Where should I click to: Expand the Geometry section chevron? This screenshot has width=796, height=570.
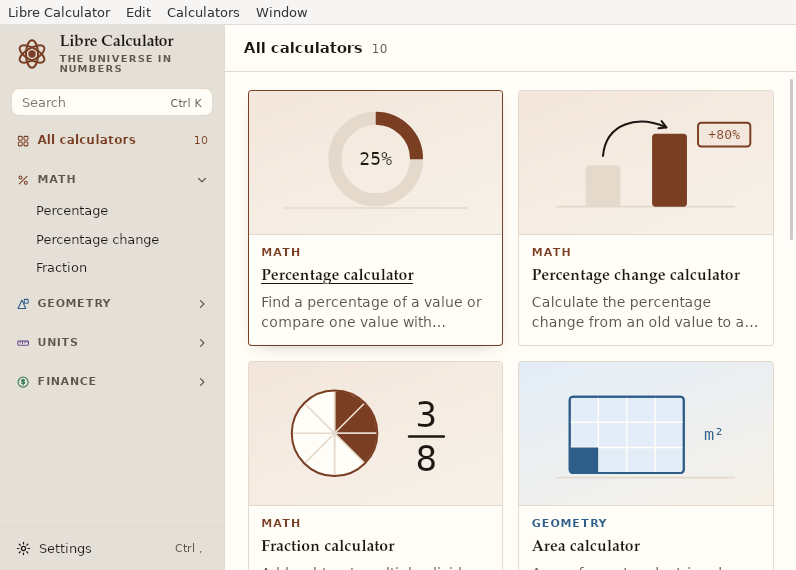point(202,304)
